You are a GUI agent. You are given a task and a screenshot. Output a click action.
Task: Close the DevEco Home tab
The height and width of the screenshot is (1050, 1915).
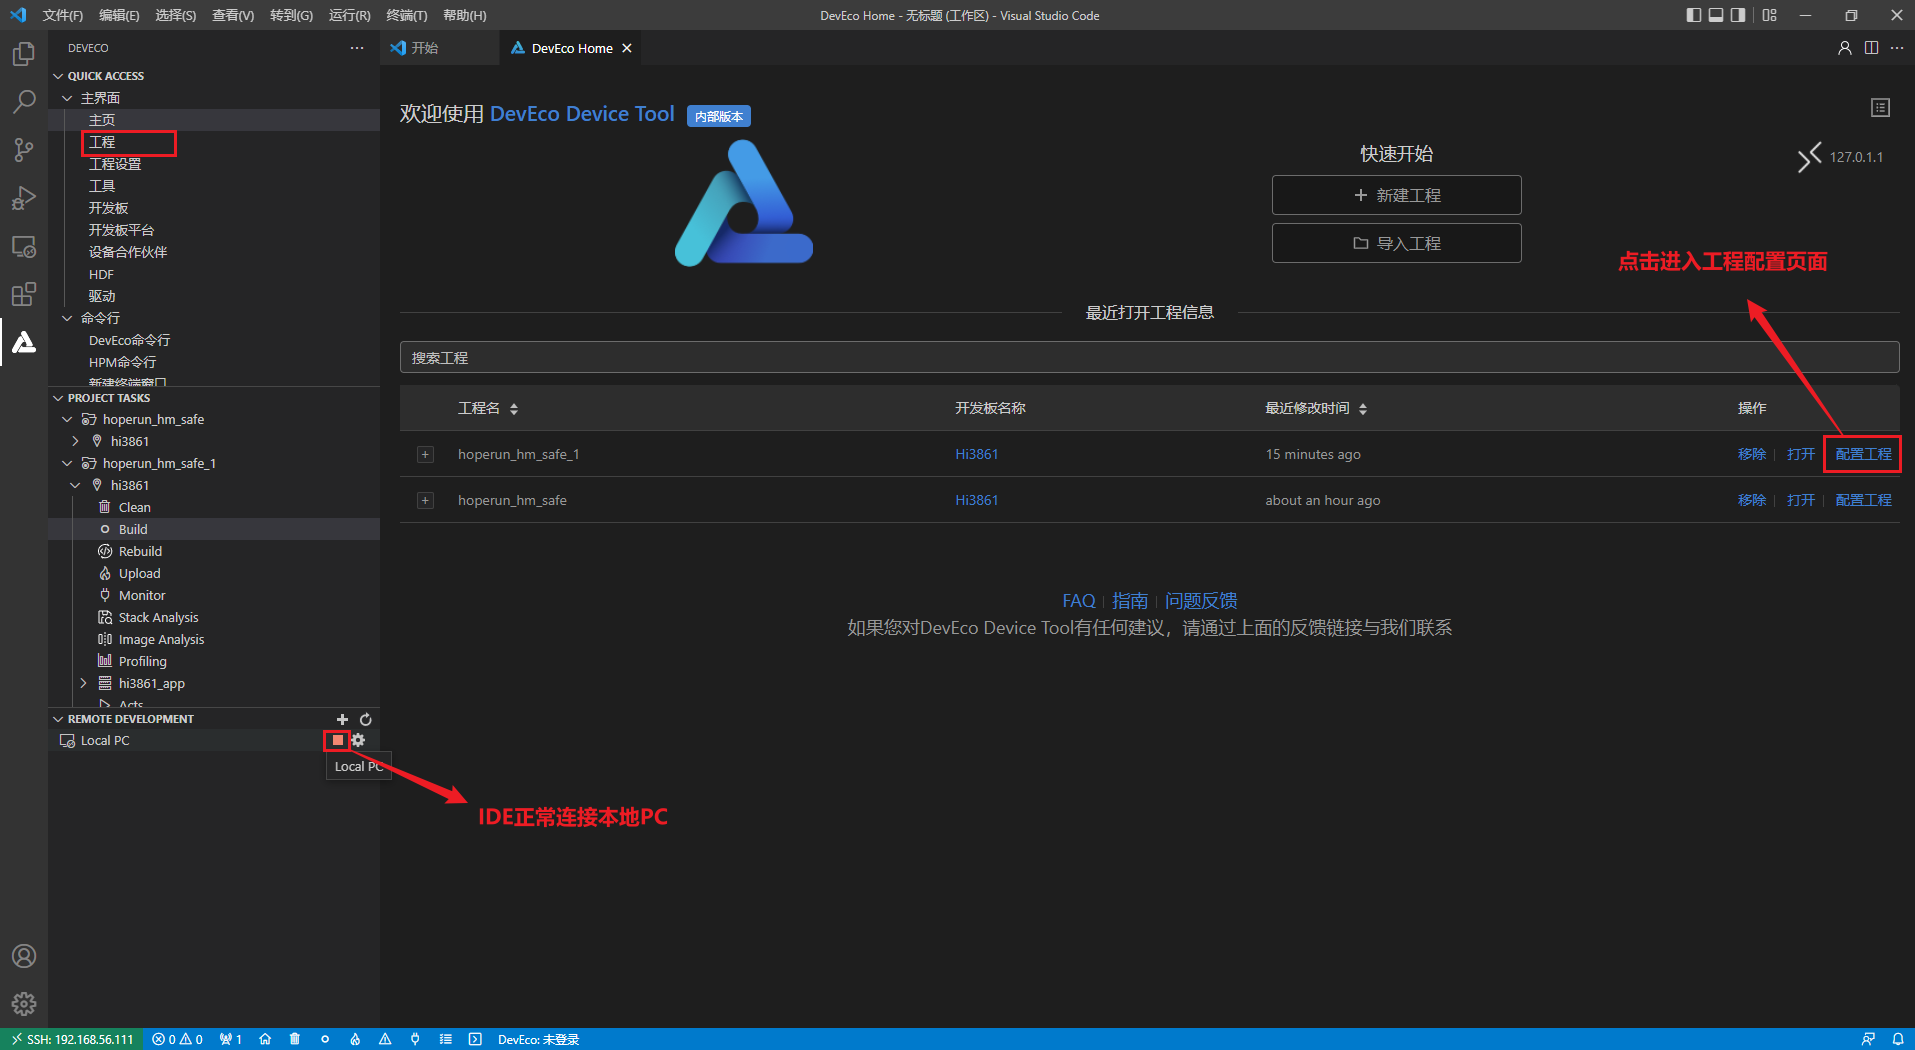pyautogui.click(x=627, y=48)
